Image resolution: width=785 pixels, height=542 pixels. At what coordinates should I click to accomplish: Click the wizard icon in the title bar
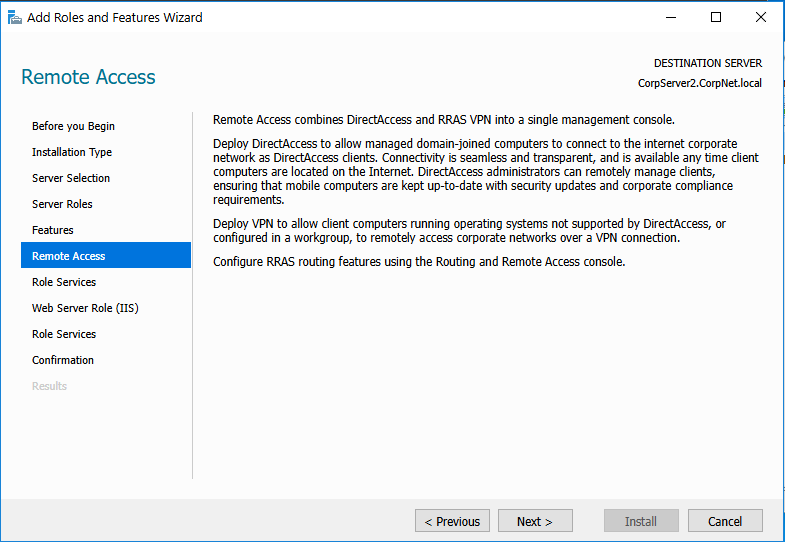coord(13,17)
